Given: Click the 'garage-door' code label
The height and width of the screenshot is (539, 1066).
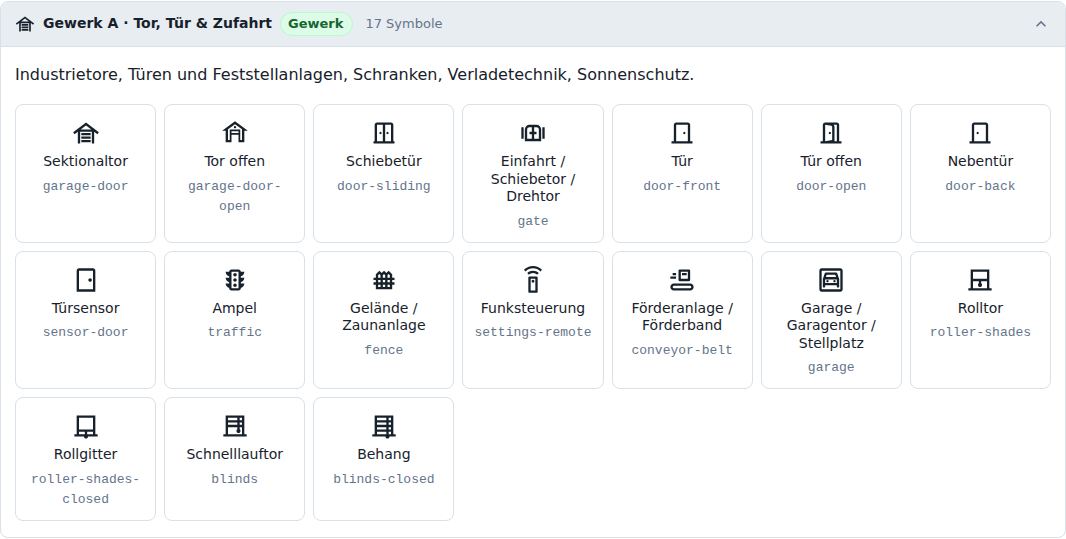Looking at the screenshot, I should pyautogui.click(x=86, y=186).
